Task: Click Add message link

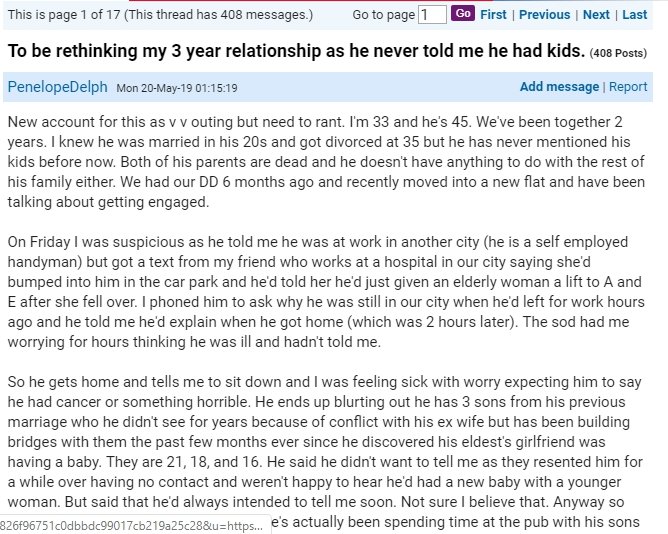Action: pos(559,87)
